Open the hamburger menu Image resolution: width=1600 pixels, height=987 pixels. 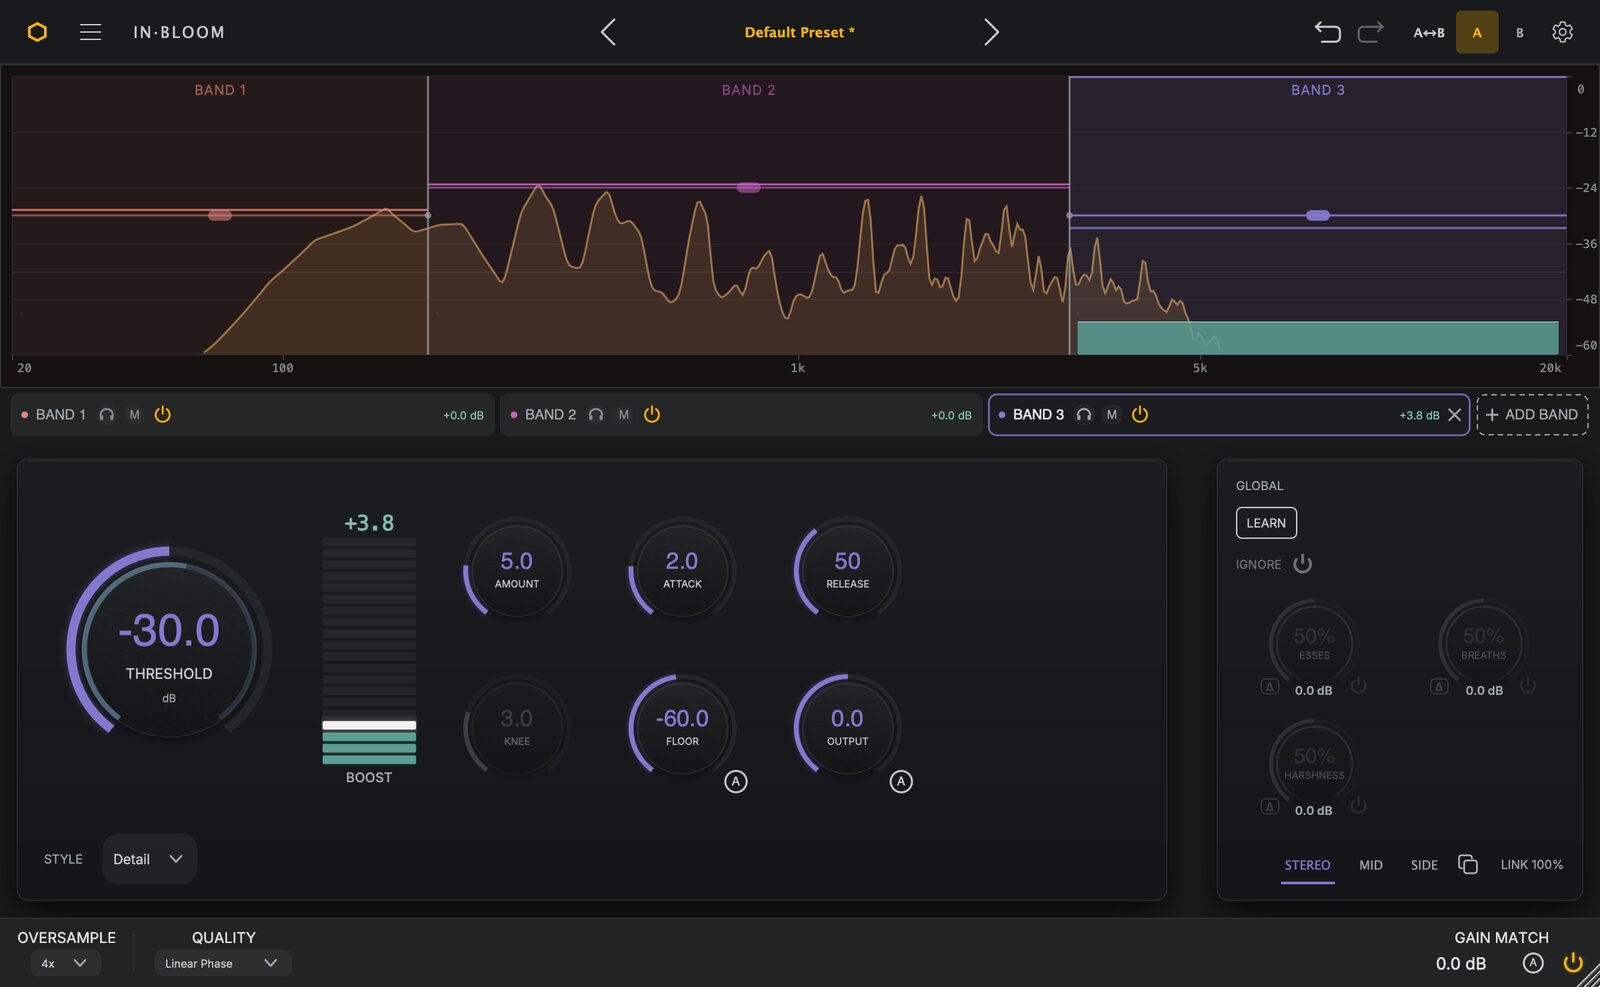tap(90, 32)
